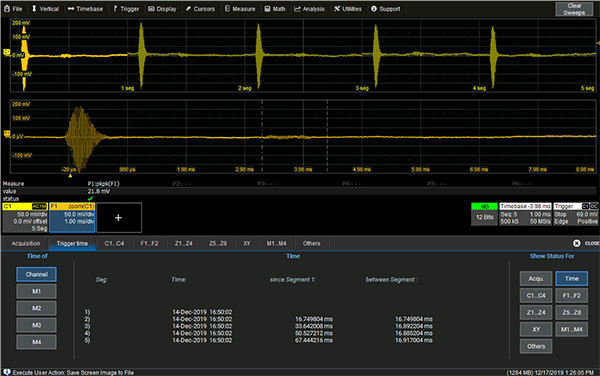Click the 16.749804 ms since Segment 1 value
Viewport: 600px width, 376px height.
pos(314,319)
